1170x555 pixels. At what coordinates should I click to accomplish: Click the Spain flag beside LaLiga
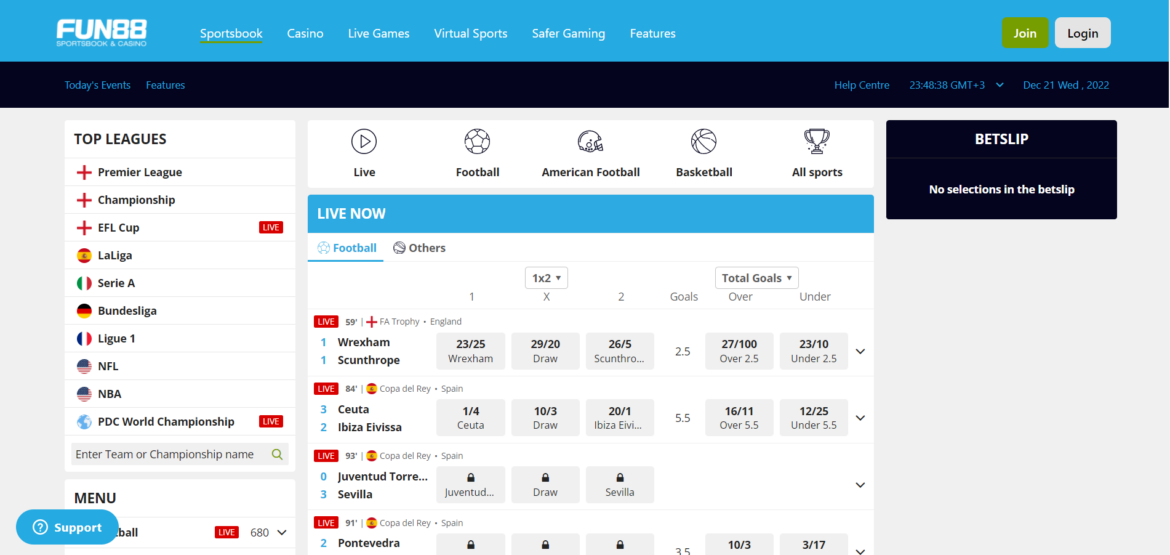[x=84, y=256]
